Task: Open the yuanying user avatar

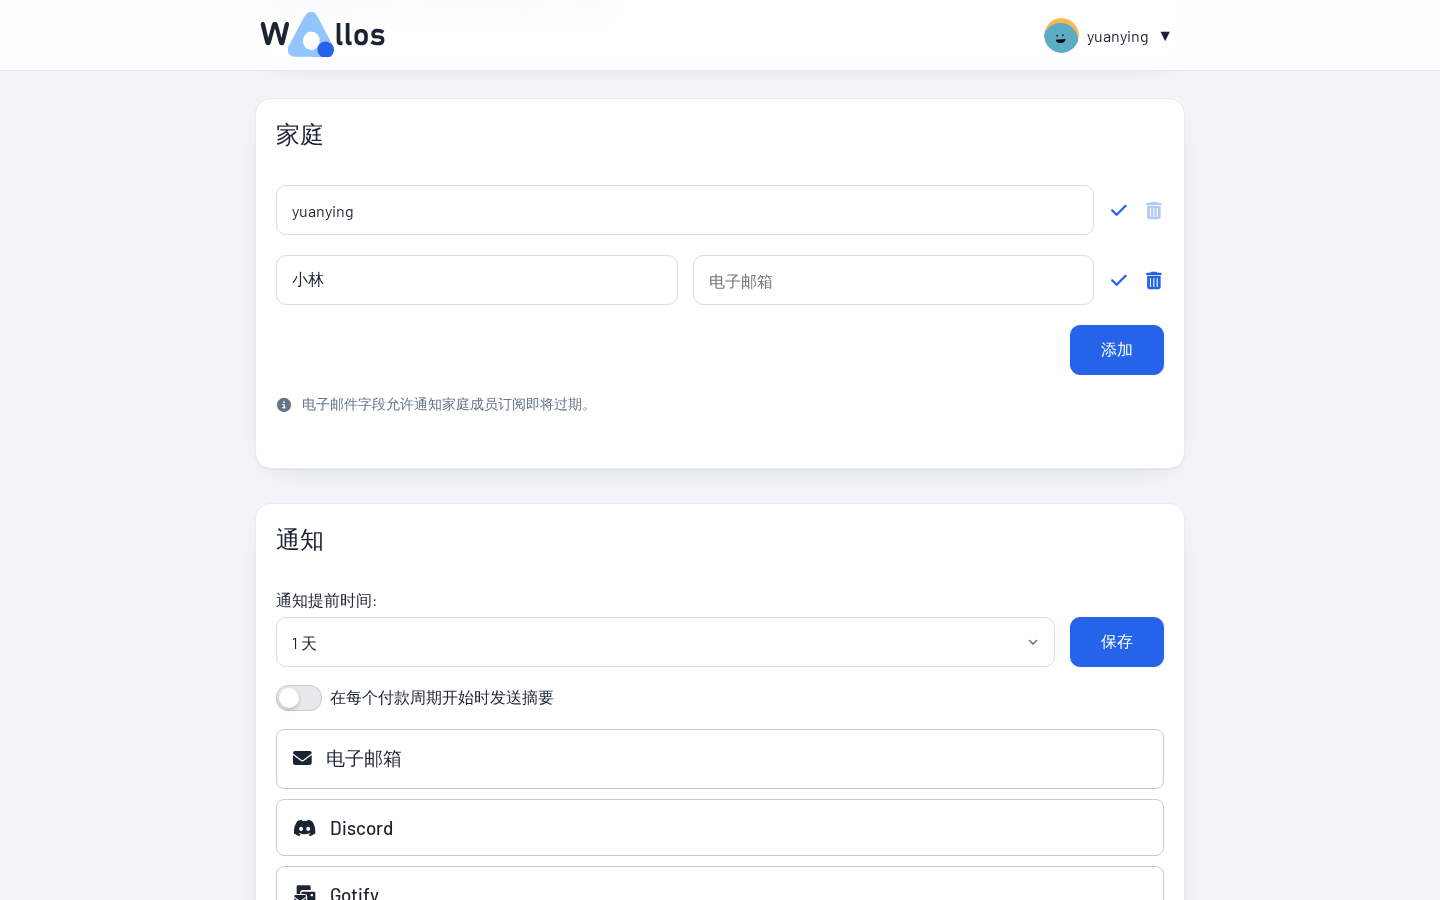Action: click(x=1061, y=36)
